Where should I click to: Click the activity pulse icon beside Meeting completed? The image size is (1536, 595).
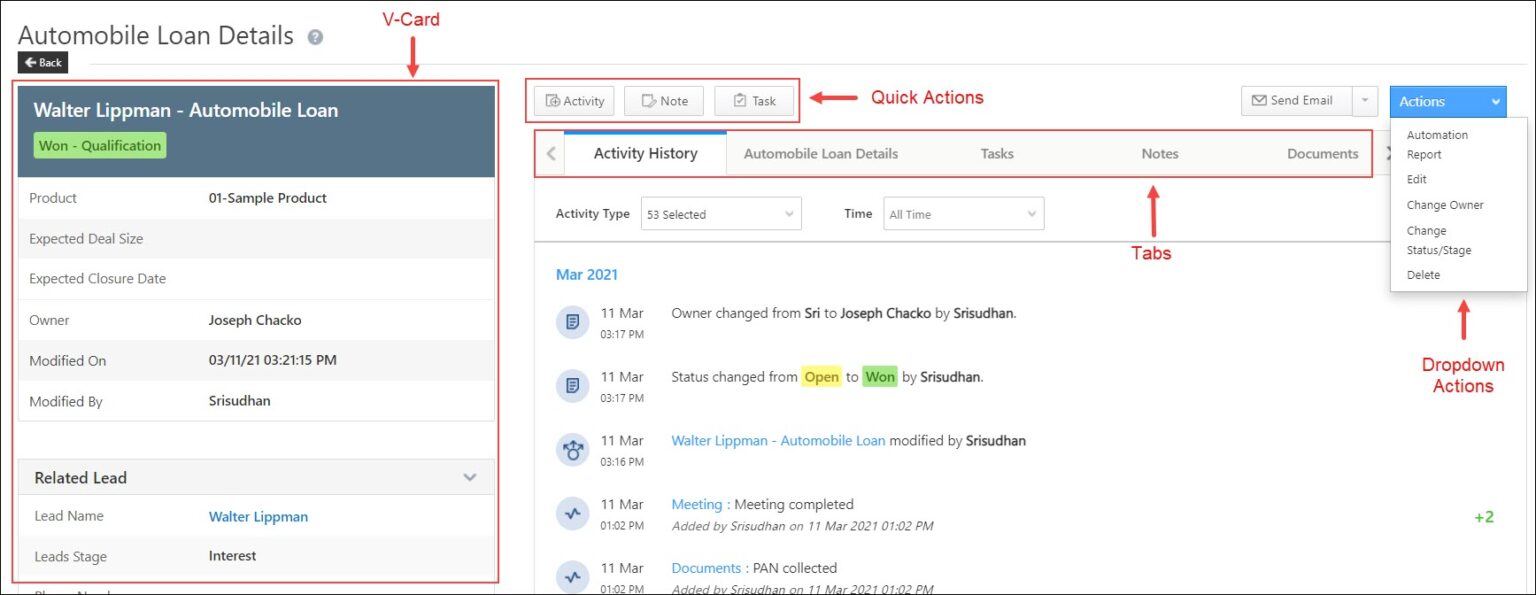[x=572, y=513]
